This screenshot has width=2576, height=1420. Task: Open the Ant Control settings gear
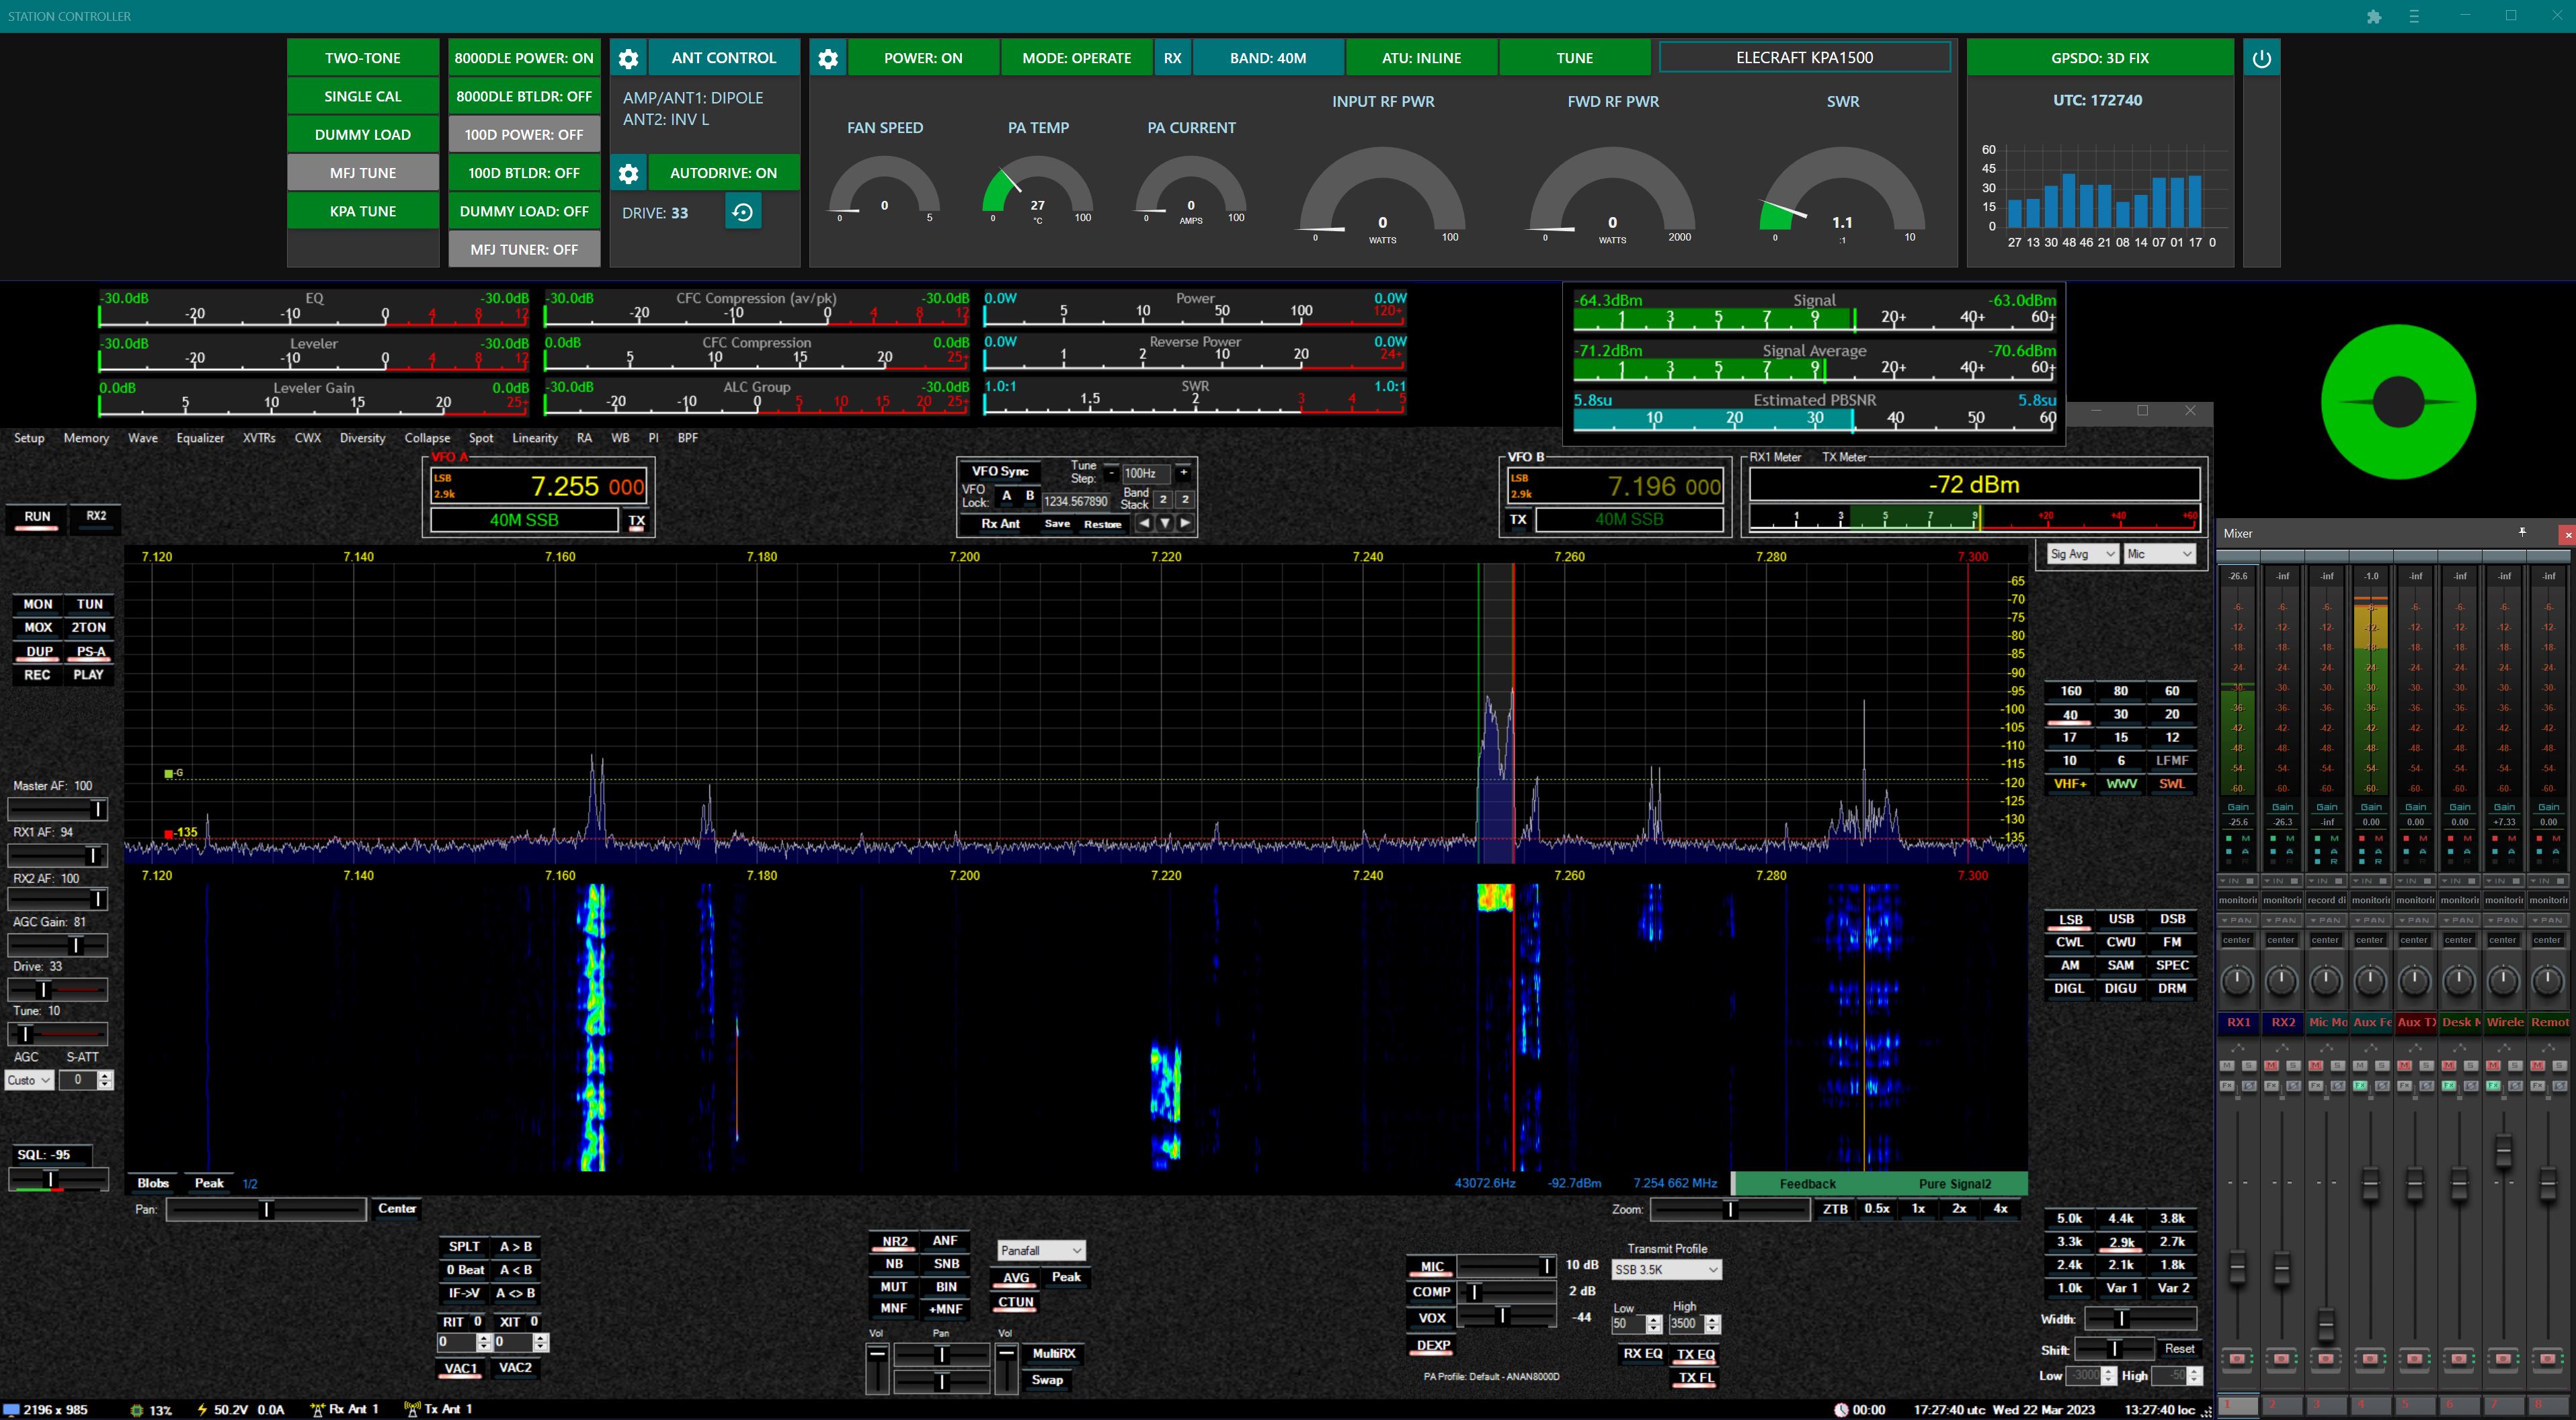point(628,58)
